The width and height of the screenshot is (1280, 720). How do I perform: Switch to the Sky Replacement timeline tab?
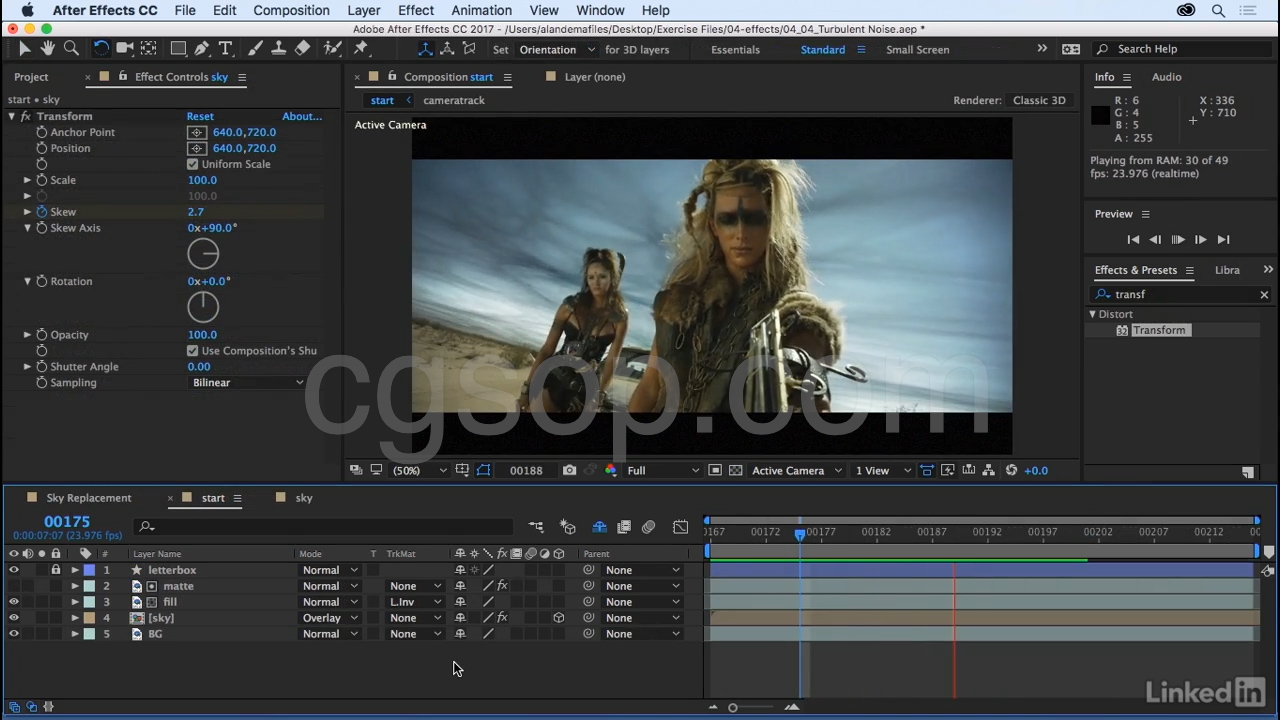coord(88,498)
